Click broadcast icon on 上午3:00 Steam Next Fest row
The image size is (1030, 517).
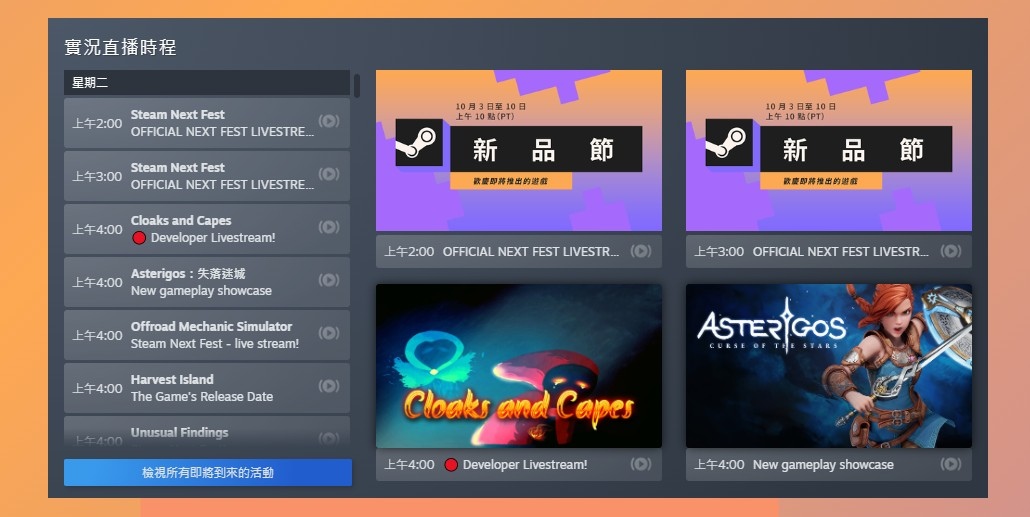[x=328, y=174]
